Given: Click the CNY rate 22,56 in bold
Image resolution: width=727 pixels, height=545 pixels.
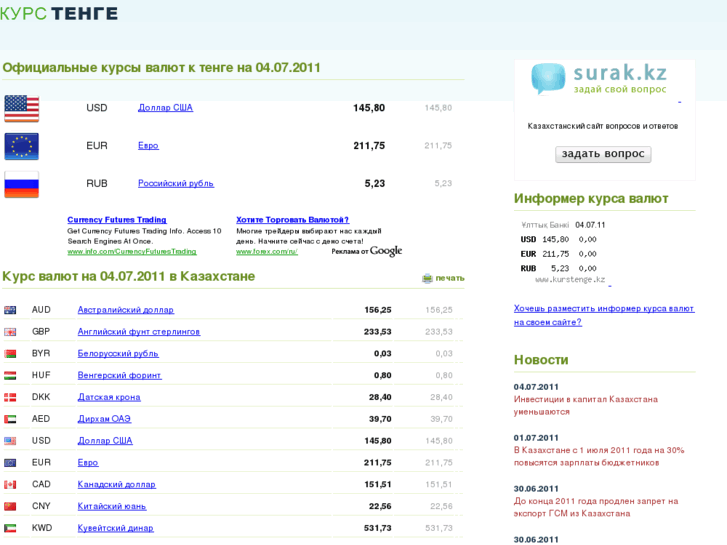Looking at the screenshot, I should [x=380, y=506].
